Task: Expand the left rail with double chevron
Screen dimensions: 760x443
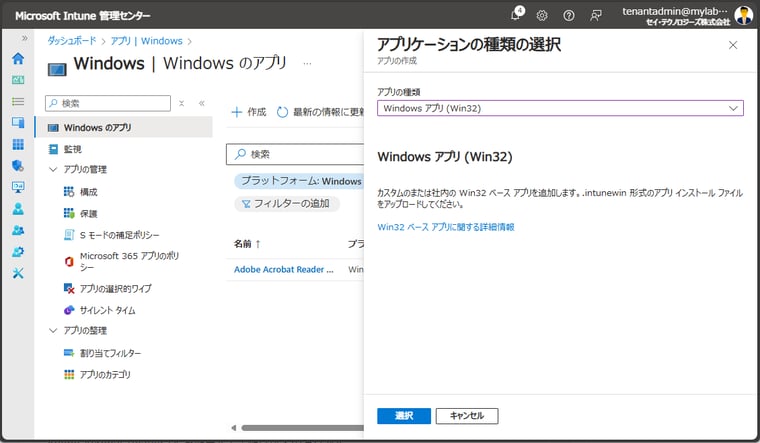Action: 24,38
